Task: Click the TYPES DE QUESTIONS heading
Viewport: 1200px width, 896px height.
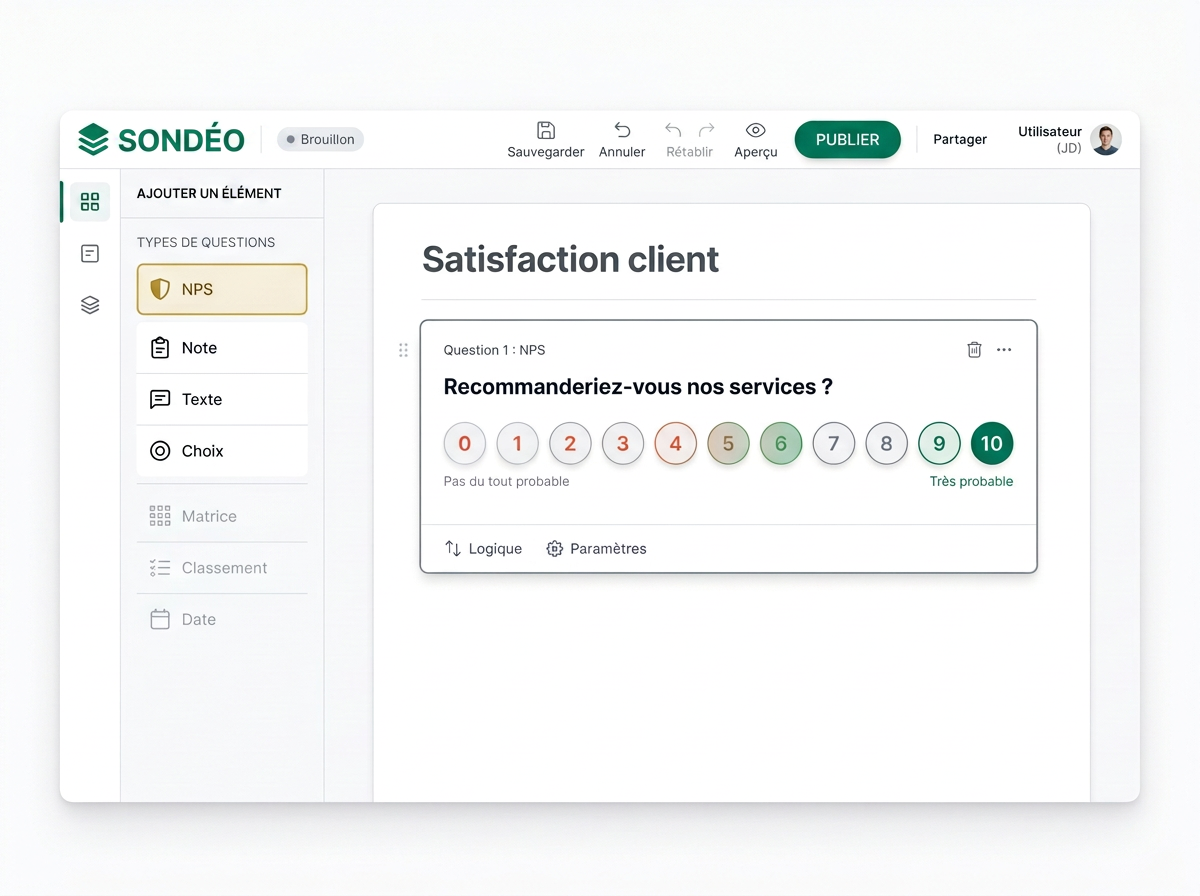Action: 206,242
